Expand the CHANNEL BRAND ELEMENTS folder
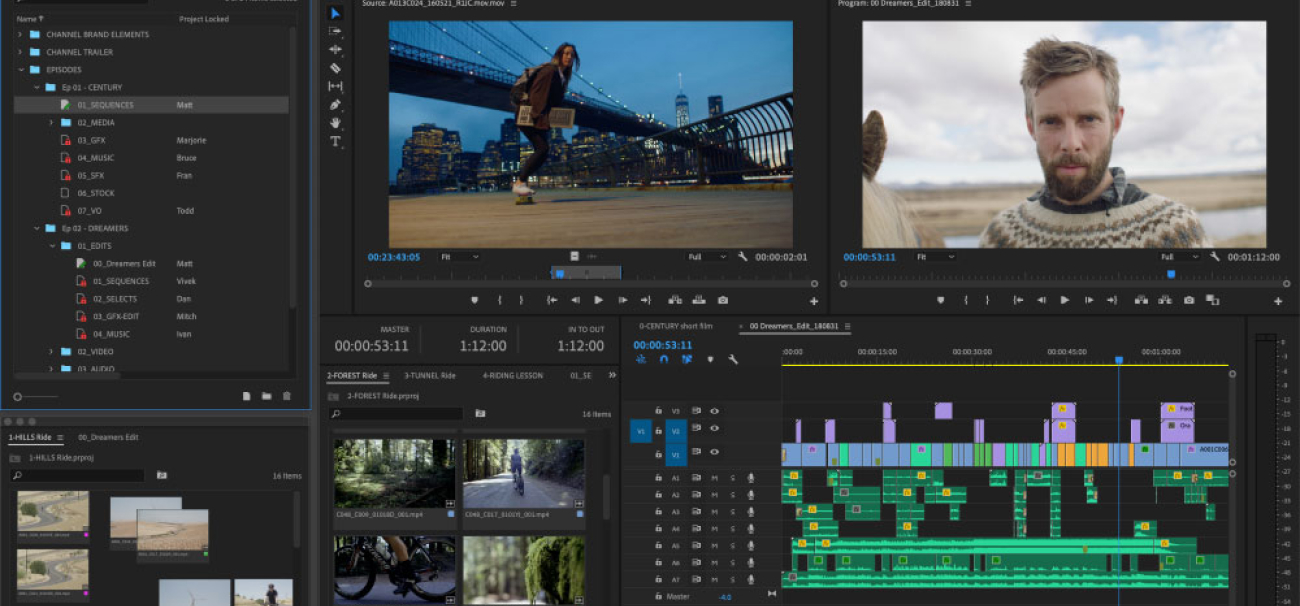The height and width of the screenshot is (606, 1300). coord(19,35)
